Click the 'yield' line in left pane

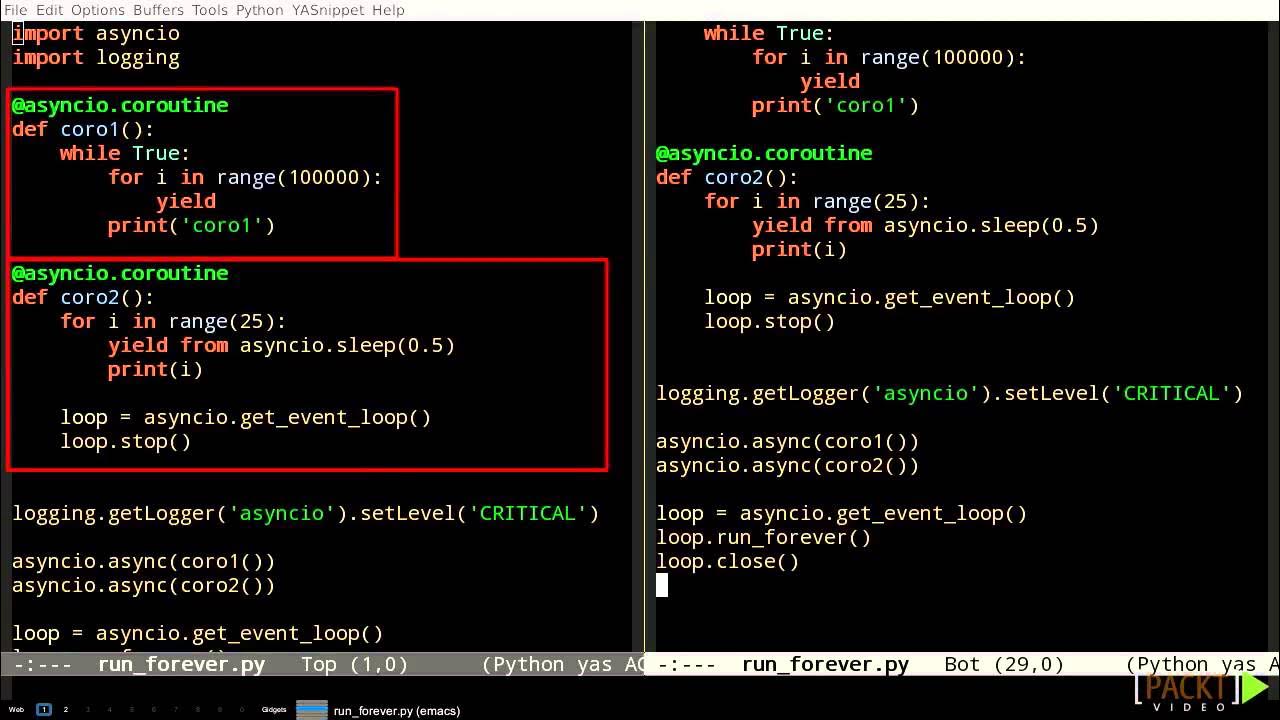pyautogui.click(x=186, y=201)
